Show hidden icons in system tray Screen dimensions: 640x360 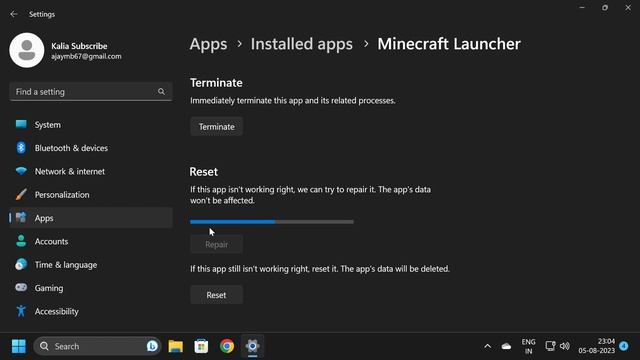[x=487, y=346]
